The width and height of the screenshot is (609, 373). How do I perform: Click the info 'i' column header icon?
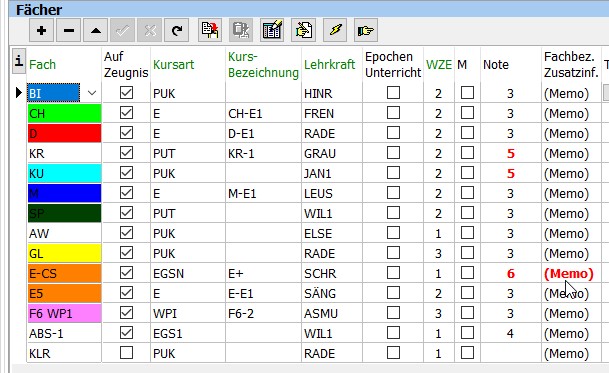pyautogui.click(x=19, y=61)
